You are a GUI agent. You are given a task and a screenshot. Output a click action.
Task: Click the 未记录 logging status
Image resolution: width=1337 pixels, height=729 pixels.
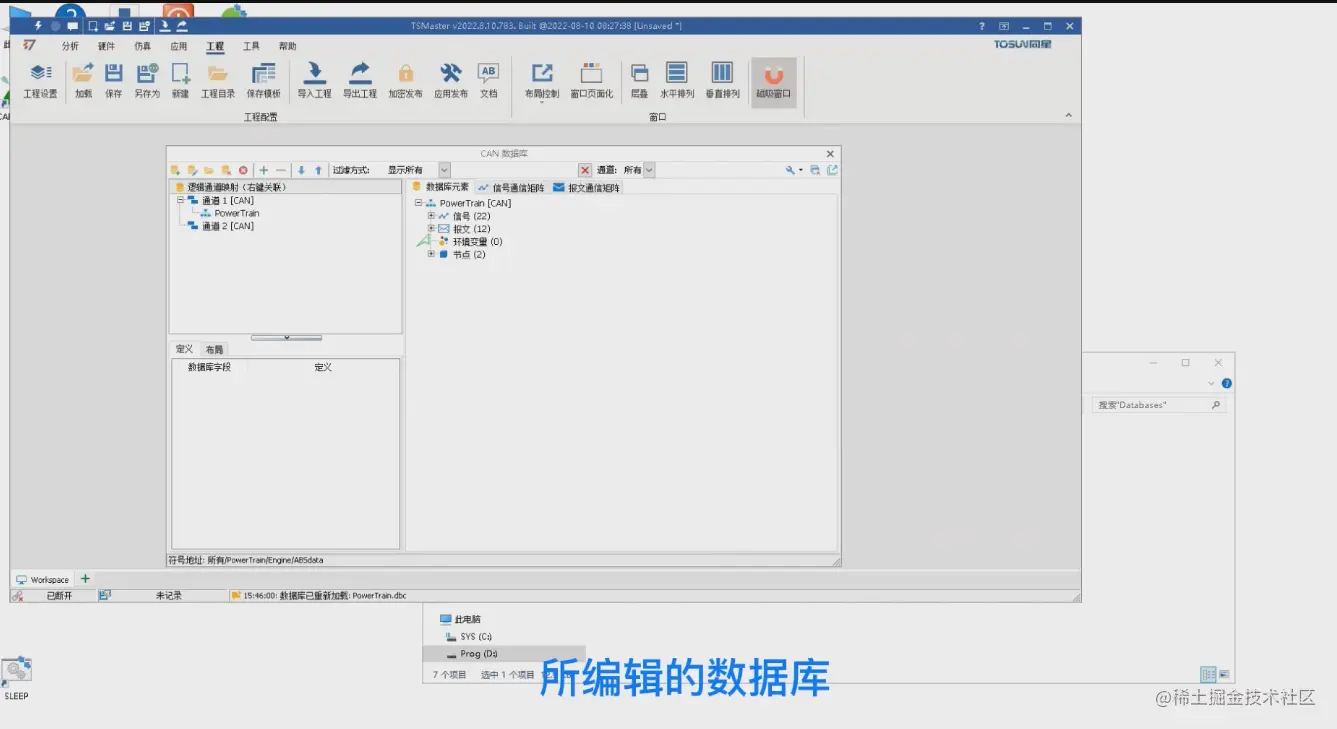(x=169, y=595)
